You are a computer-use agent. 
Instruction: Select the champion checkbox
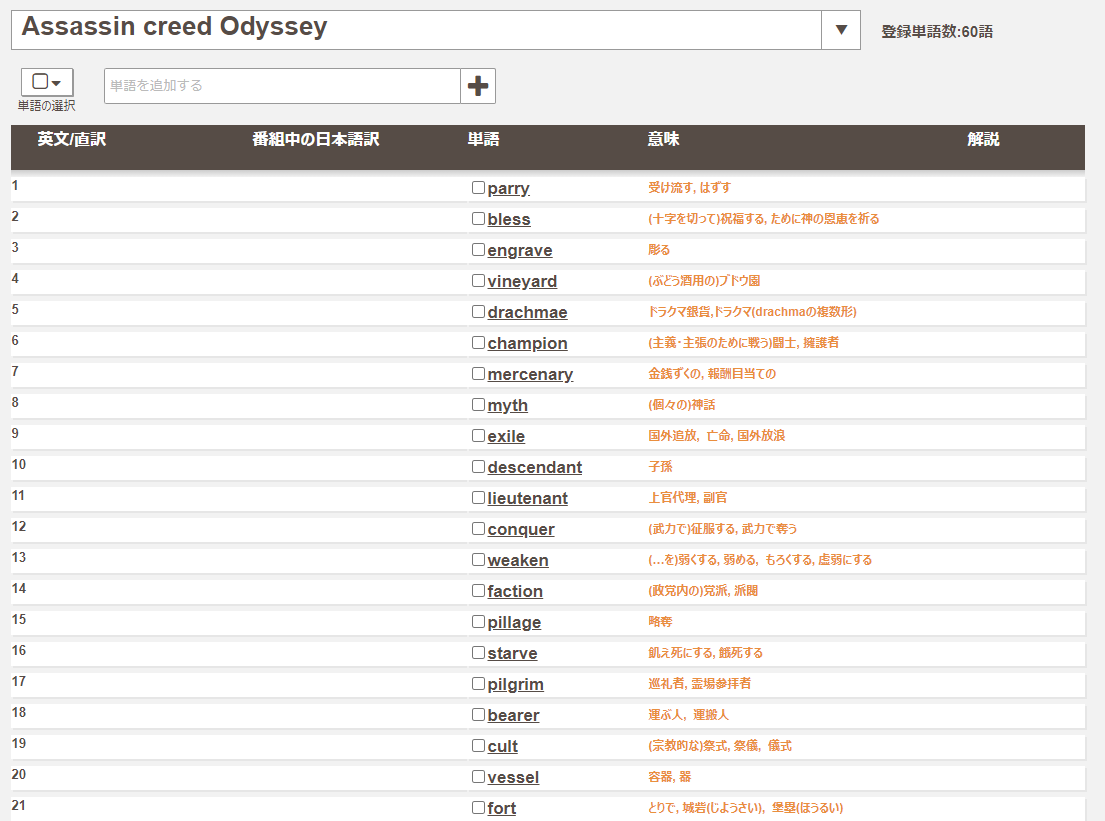tap(479, 342)
